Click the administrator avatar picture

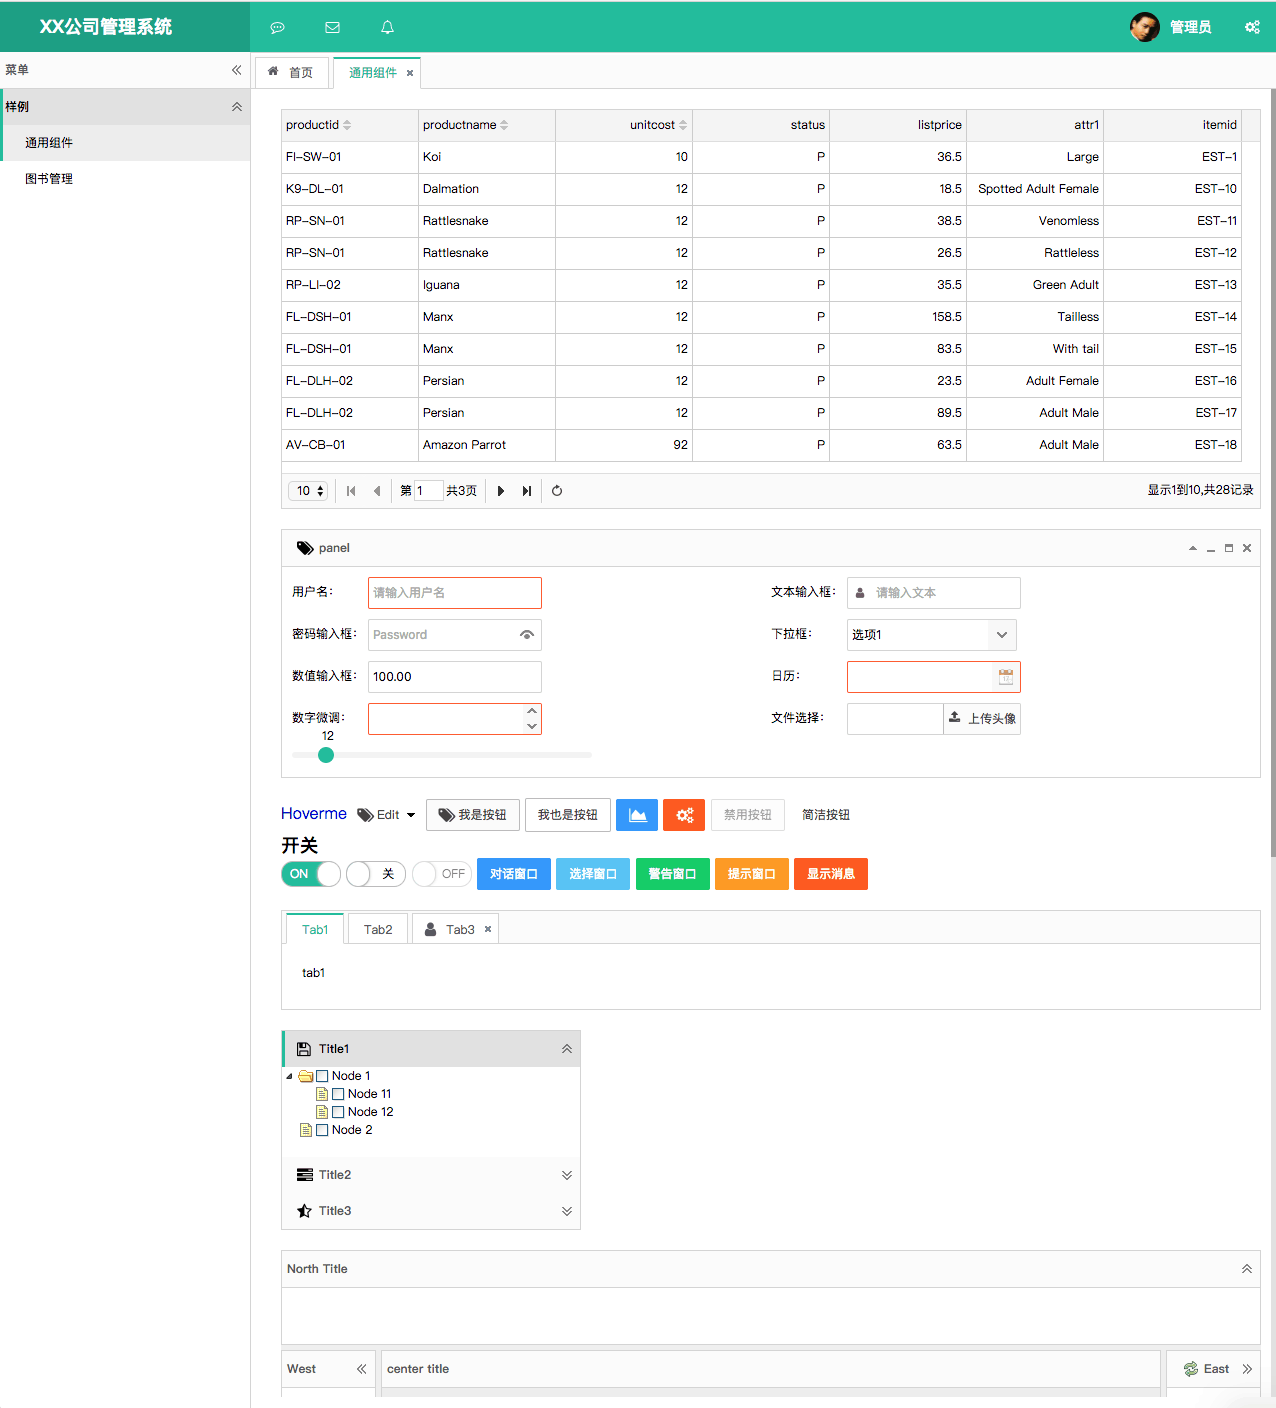pyautogui.click(x=1145, y=27)
